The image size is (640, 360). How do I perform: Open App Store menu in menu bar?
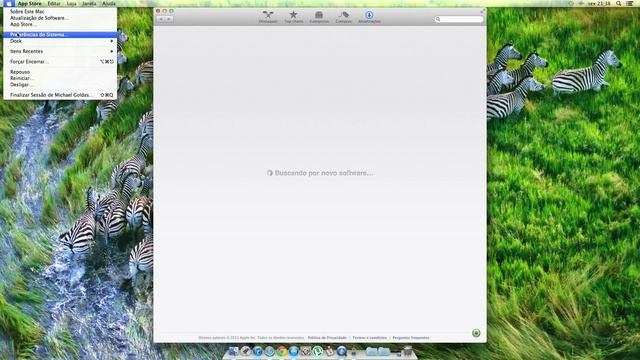point(29,3)
